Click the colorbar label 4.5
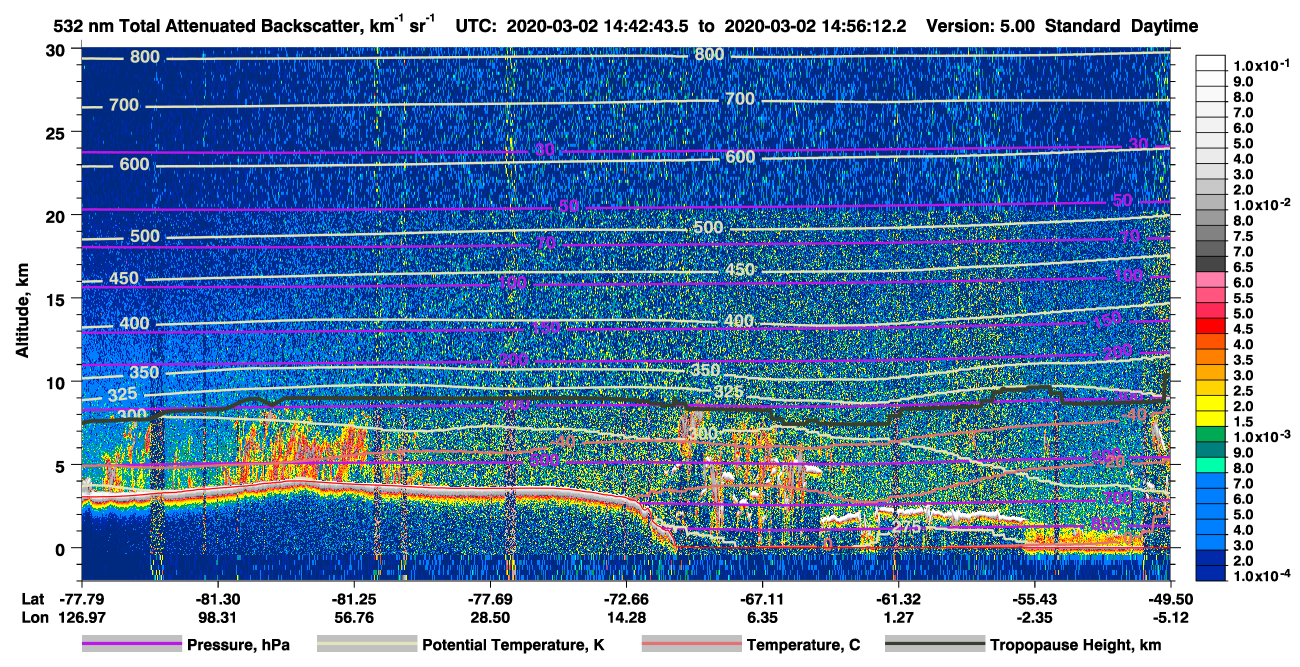Screen dimensions: 1300x667 tap(1243, 328)
